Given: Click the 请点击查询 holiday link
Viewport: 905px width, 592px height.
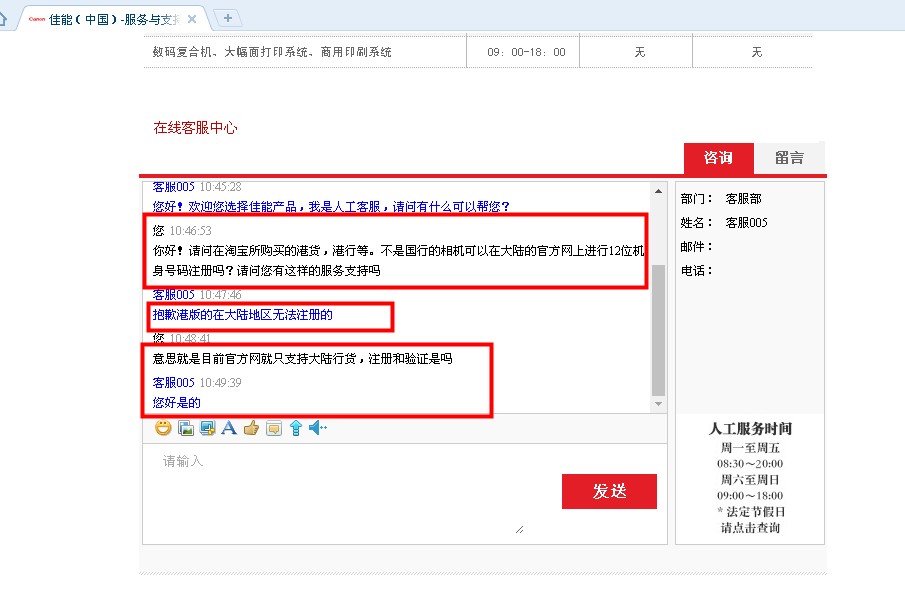Looking at the screenshot, I should [x=750, y=527].
